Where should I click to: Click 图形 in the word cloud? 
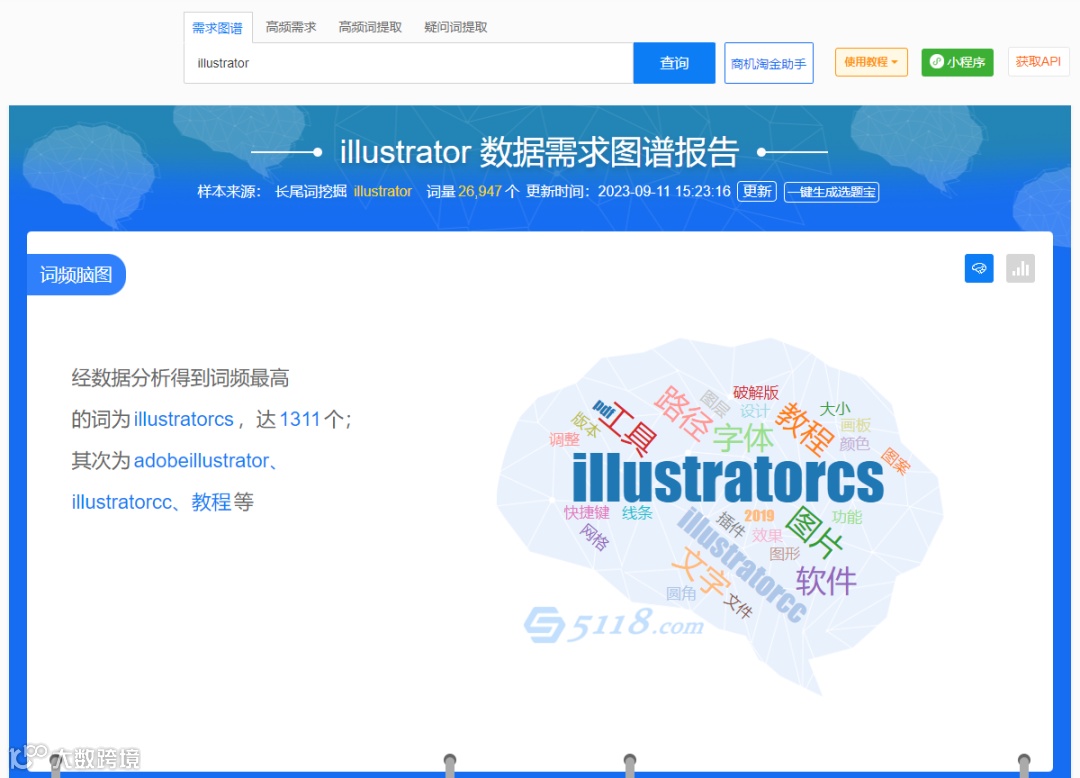tap(785, 554)
